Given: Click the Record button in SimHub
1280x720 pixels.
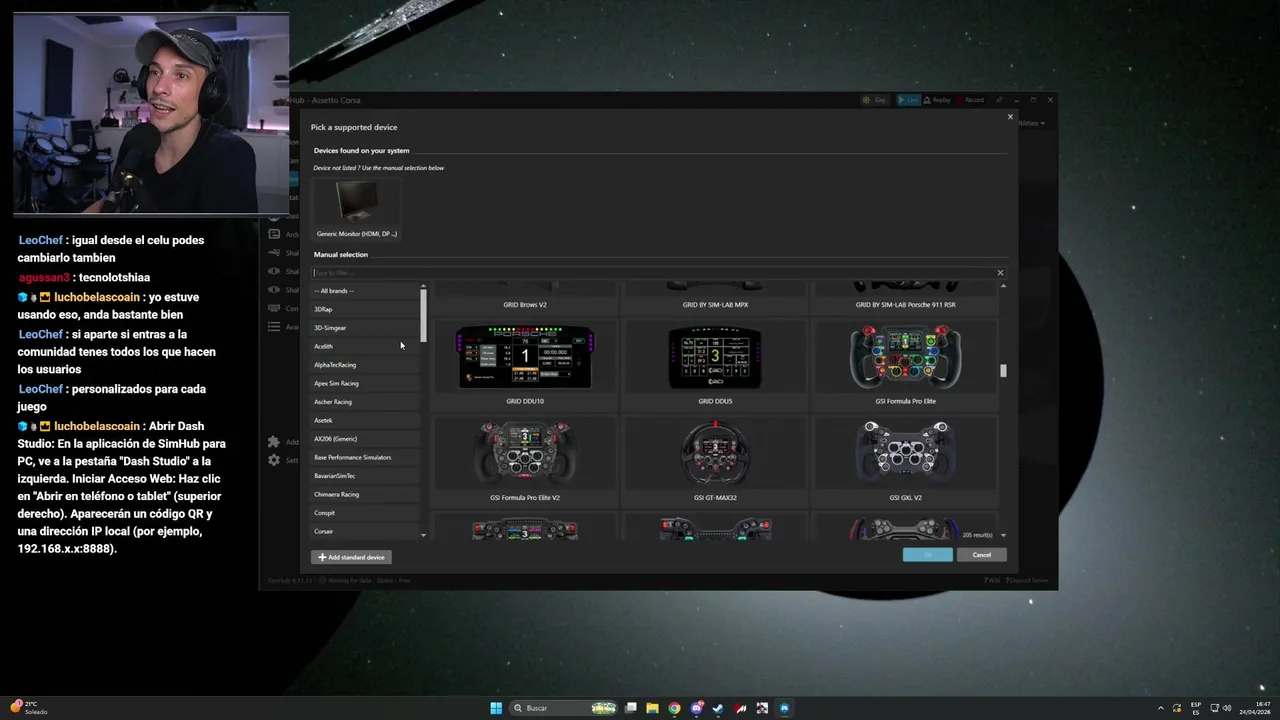Looking at the screenshot, I should tap(970, 100).
